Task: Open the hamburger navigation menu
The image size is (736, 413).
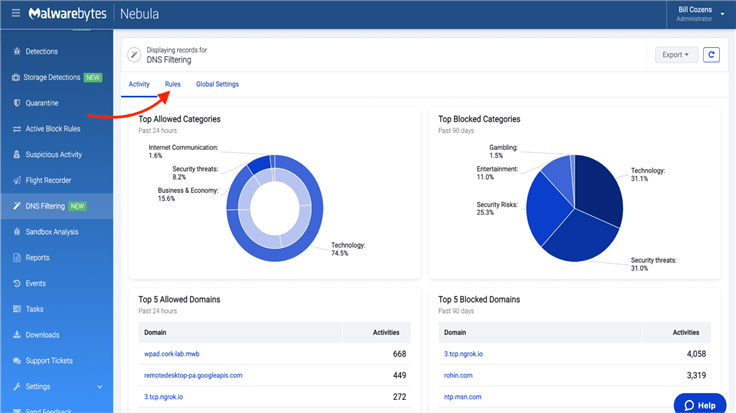Action: click(x=16, y=13)
